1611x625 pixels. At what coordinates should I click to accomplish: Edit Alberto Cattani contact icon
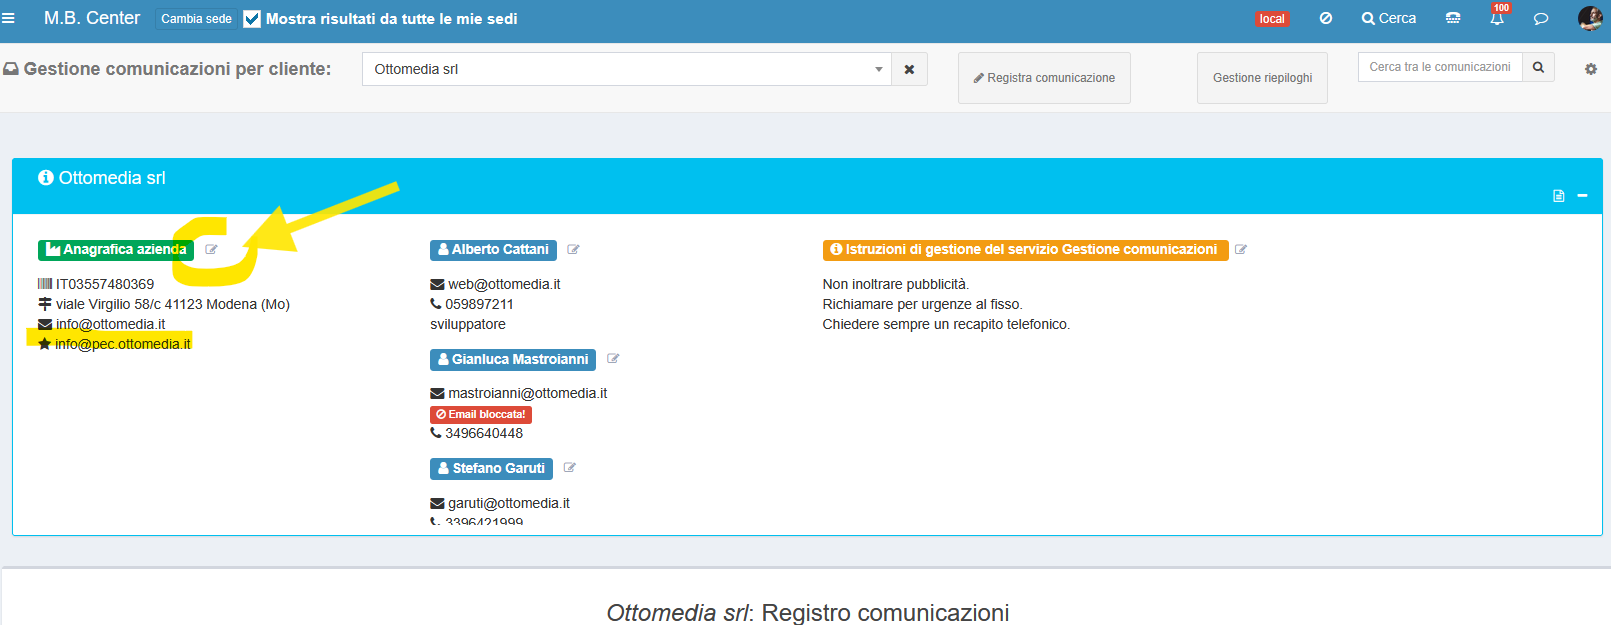coord(573,250)
